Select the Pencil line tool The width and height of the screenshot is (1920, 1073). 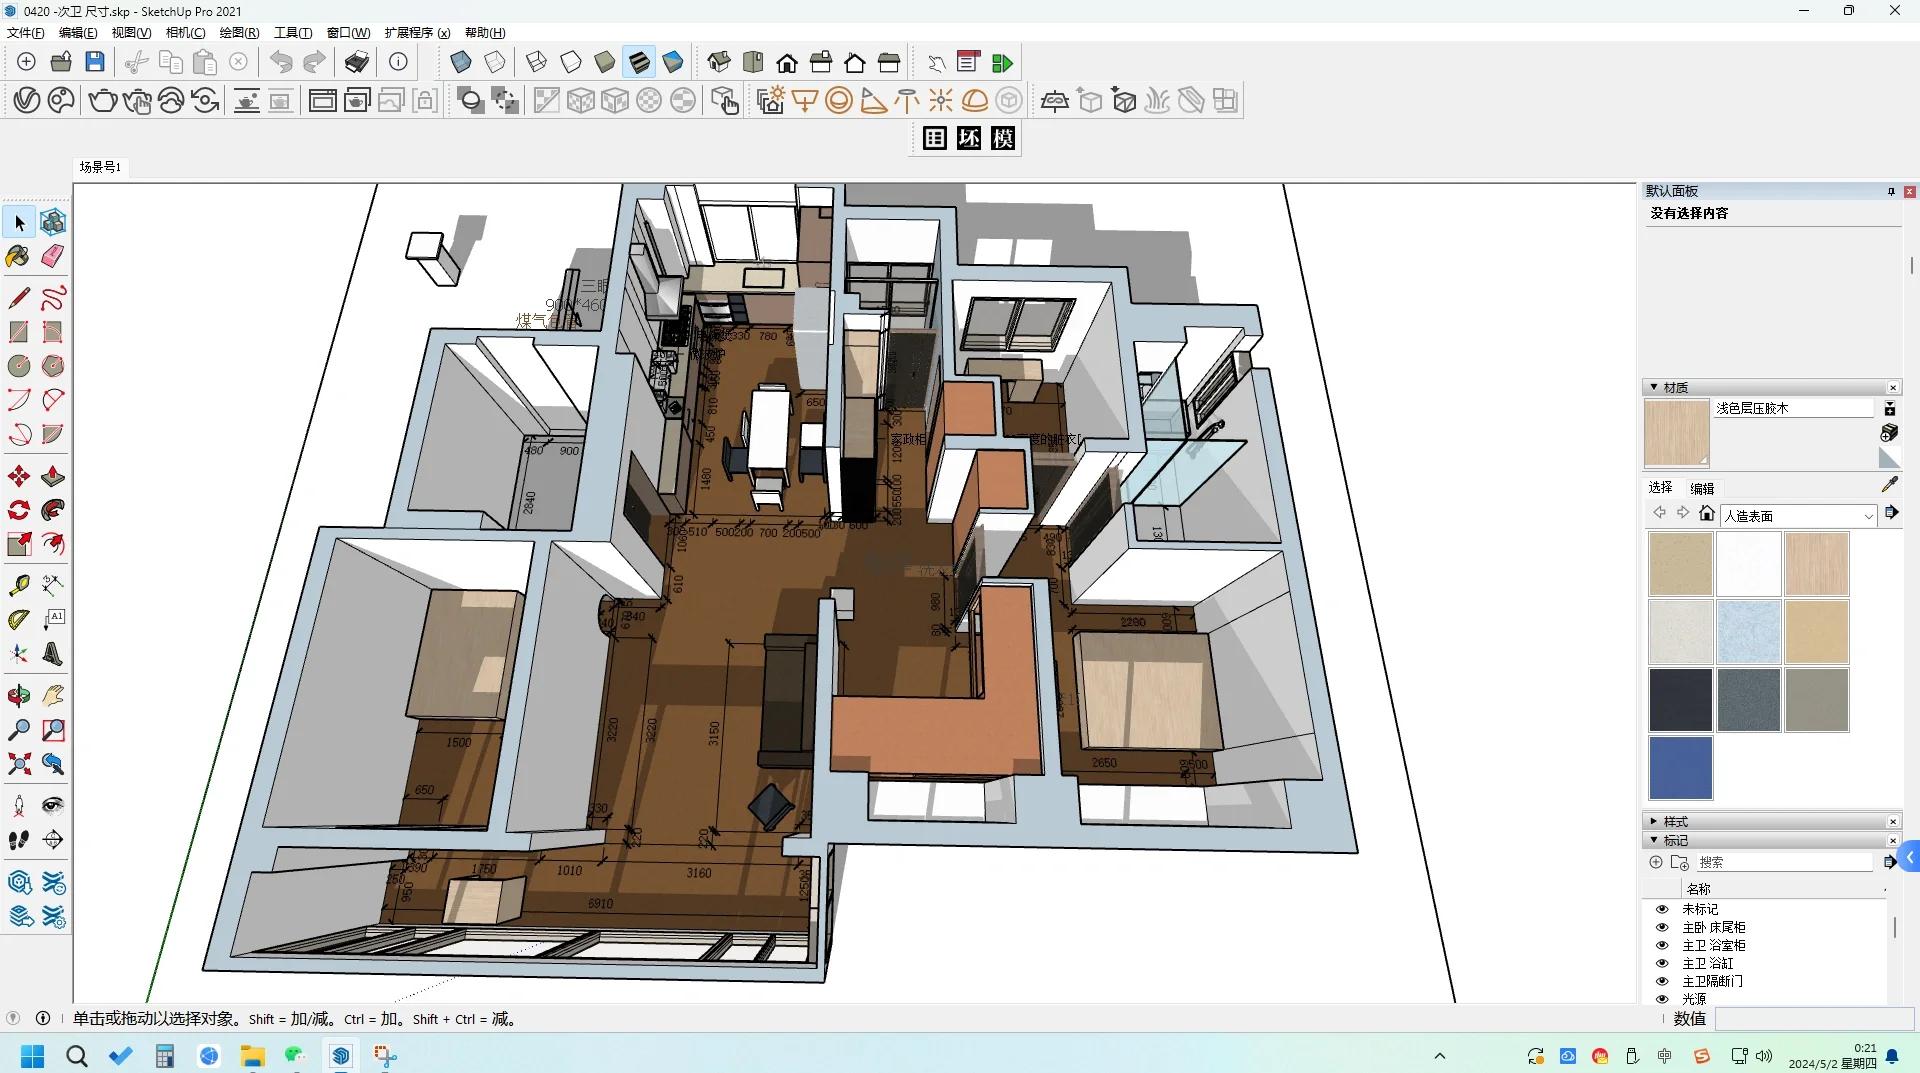pyautogui.click(x=18, y=298)
